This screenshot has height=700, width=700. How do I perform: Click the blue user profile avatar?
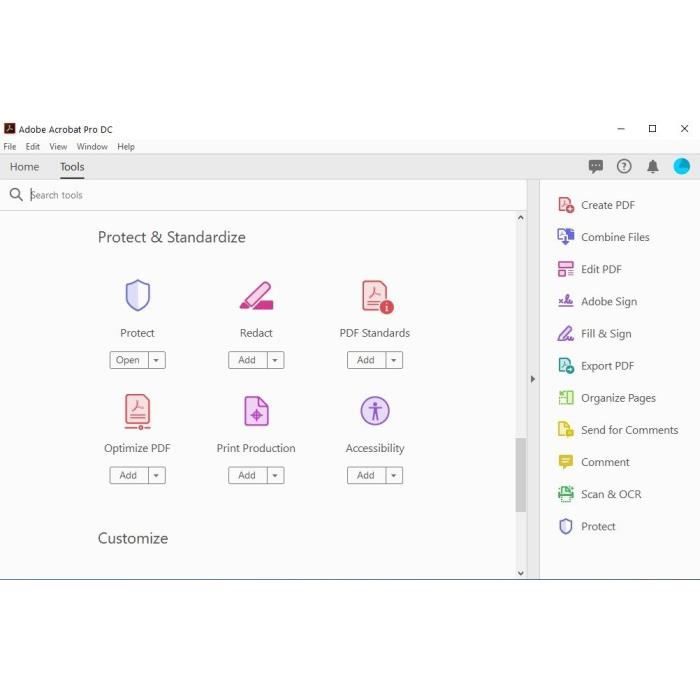click(682, 167)
